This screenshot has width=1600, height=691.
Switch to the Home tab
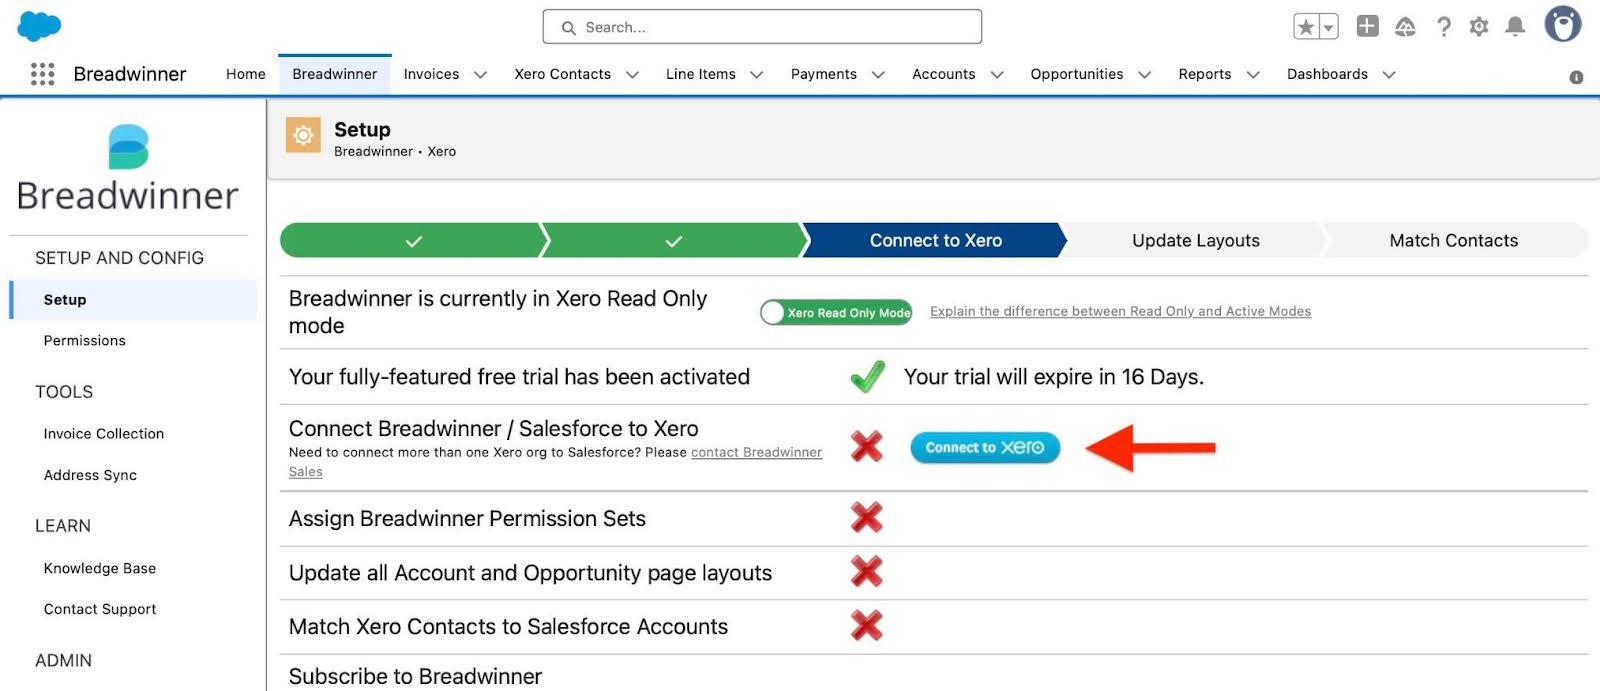pyautogui.click(x=245, y=74)
